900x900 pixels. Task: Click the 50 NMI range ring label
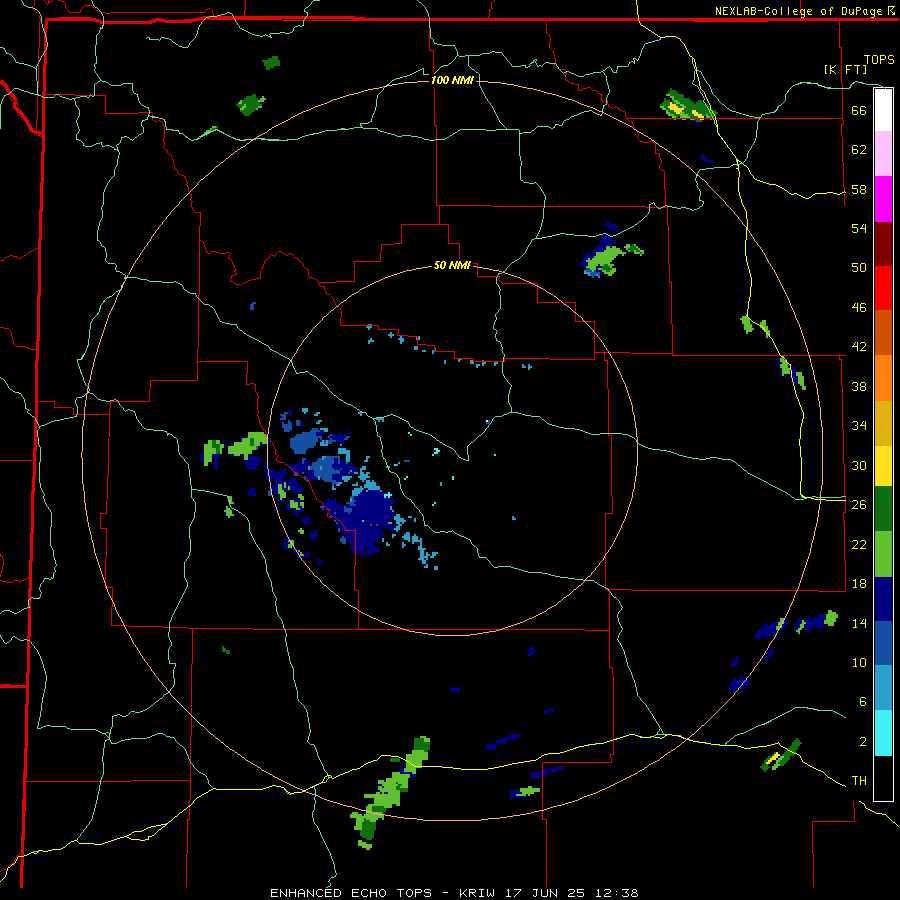point(452,265)
